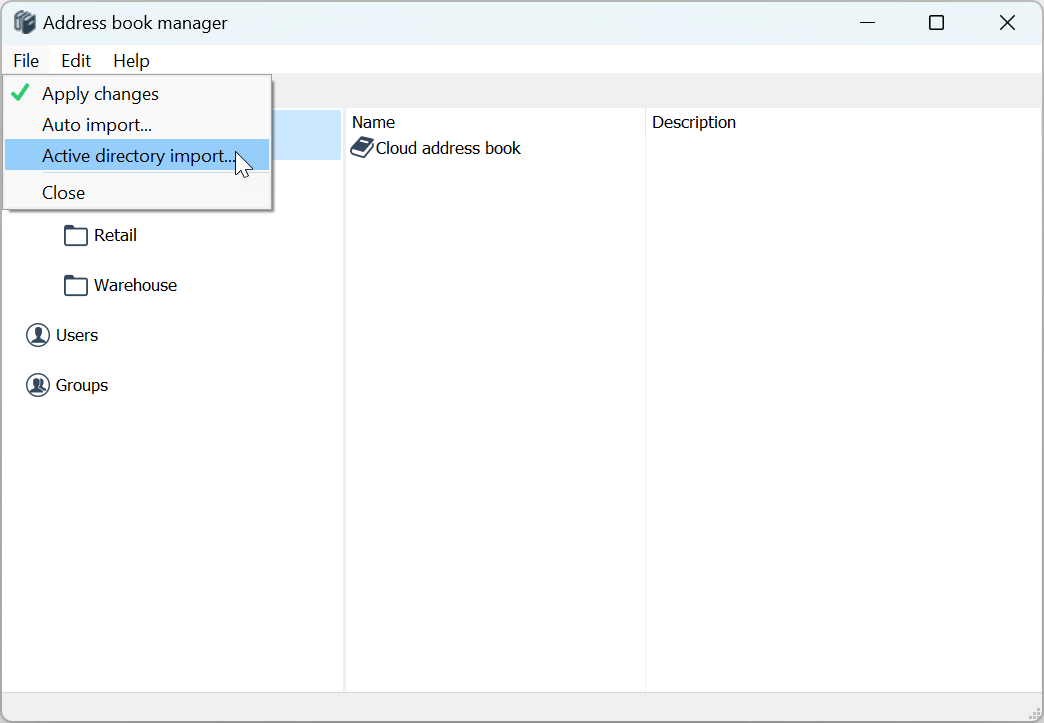Select the Groups label in the tree
The image size is (1044, 723).
82,385
